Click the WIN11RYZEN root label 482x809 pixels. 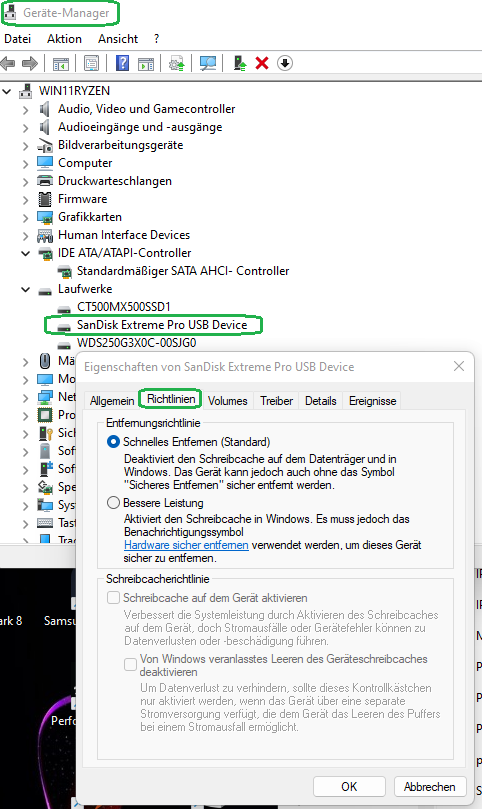tap(74, 91)
